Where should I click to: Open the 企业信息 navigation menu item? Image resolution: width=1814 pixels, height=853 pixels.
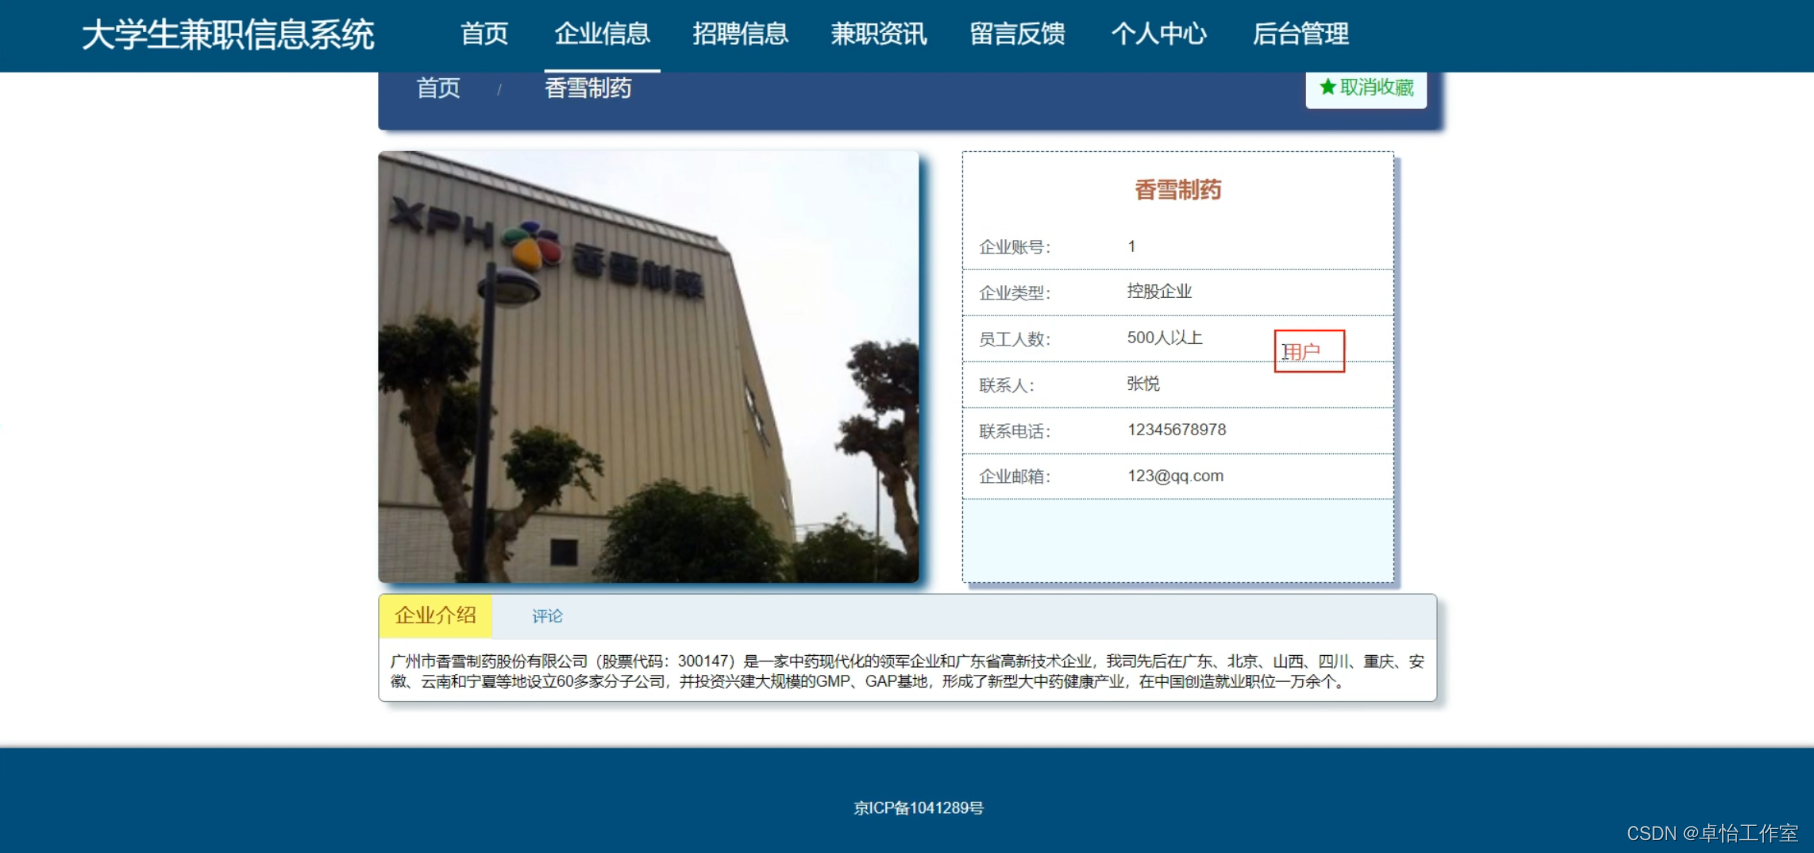click(x=602, y=34)
